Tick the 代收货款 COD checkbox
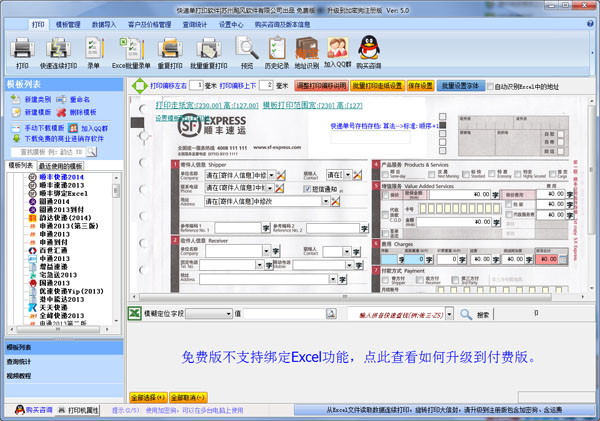The image size is (600, 421). pyautogui.click(x=385, y=215)
